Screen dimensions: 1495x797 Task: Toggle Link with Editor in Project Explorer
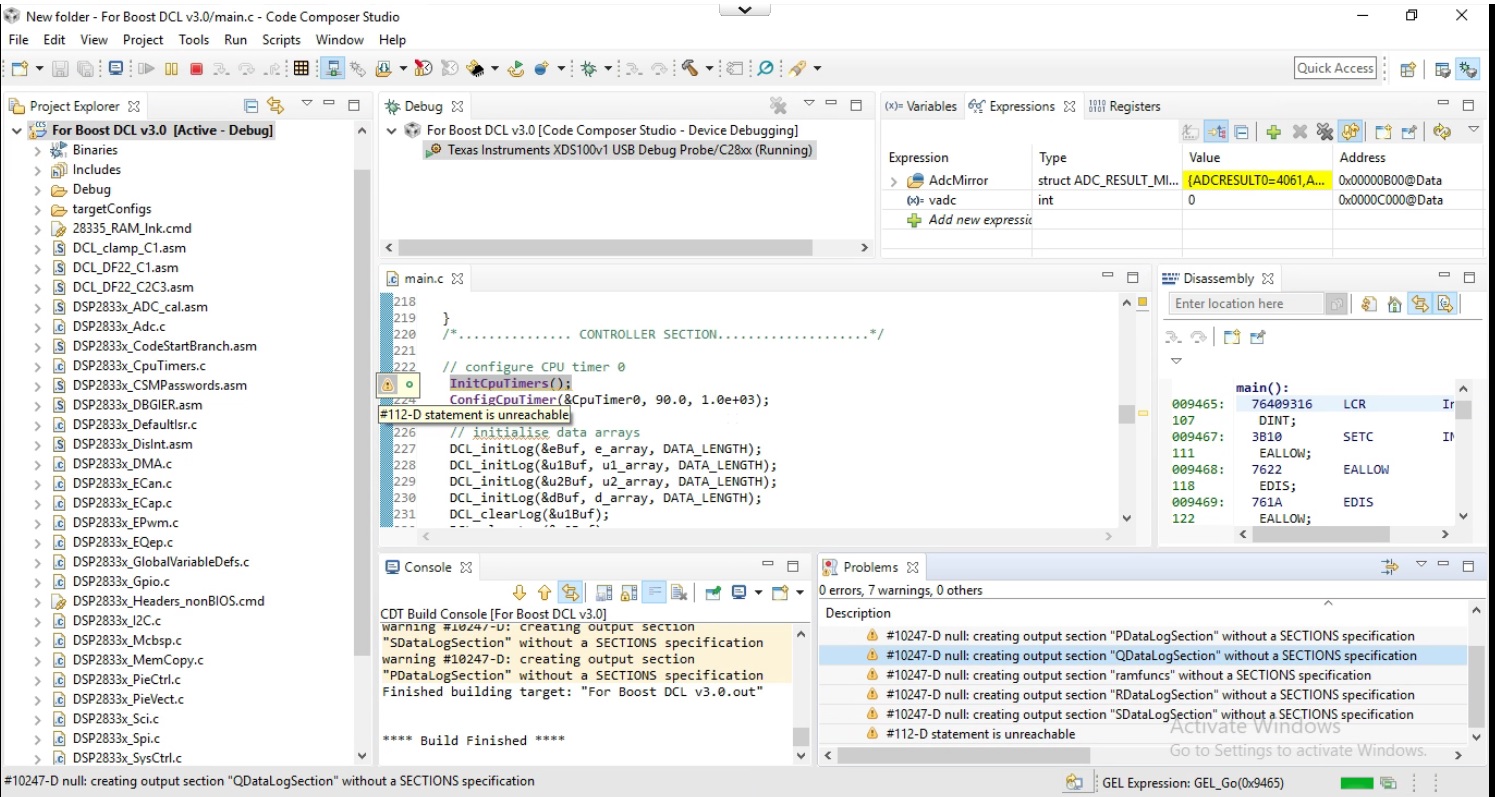click(x=276, y=105)
